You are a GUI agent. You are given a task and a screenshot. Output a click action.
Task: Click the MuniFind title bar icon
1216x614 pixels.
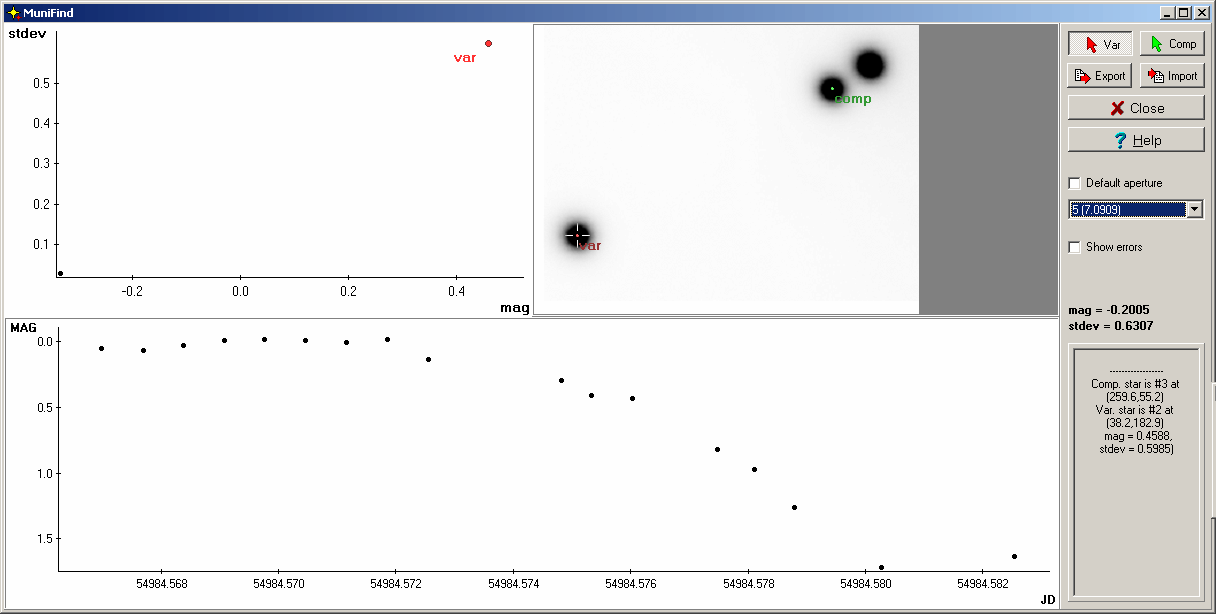click(13, 13)
